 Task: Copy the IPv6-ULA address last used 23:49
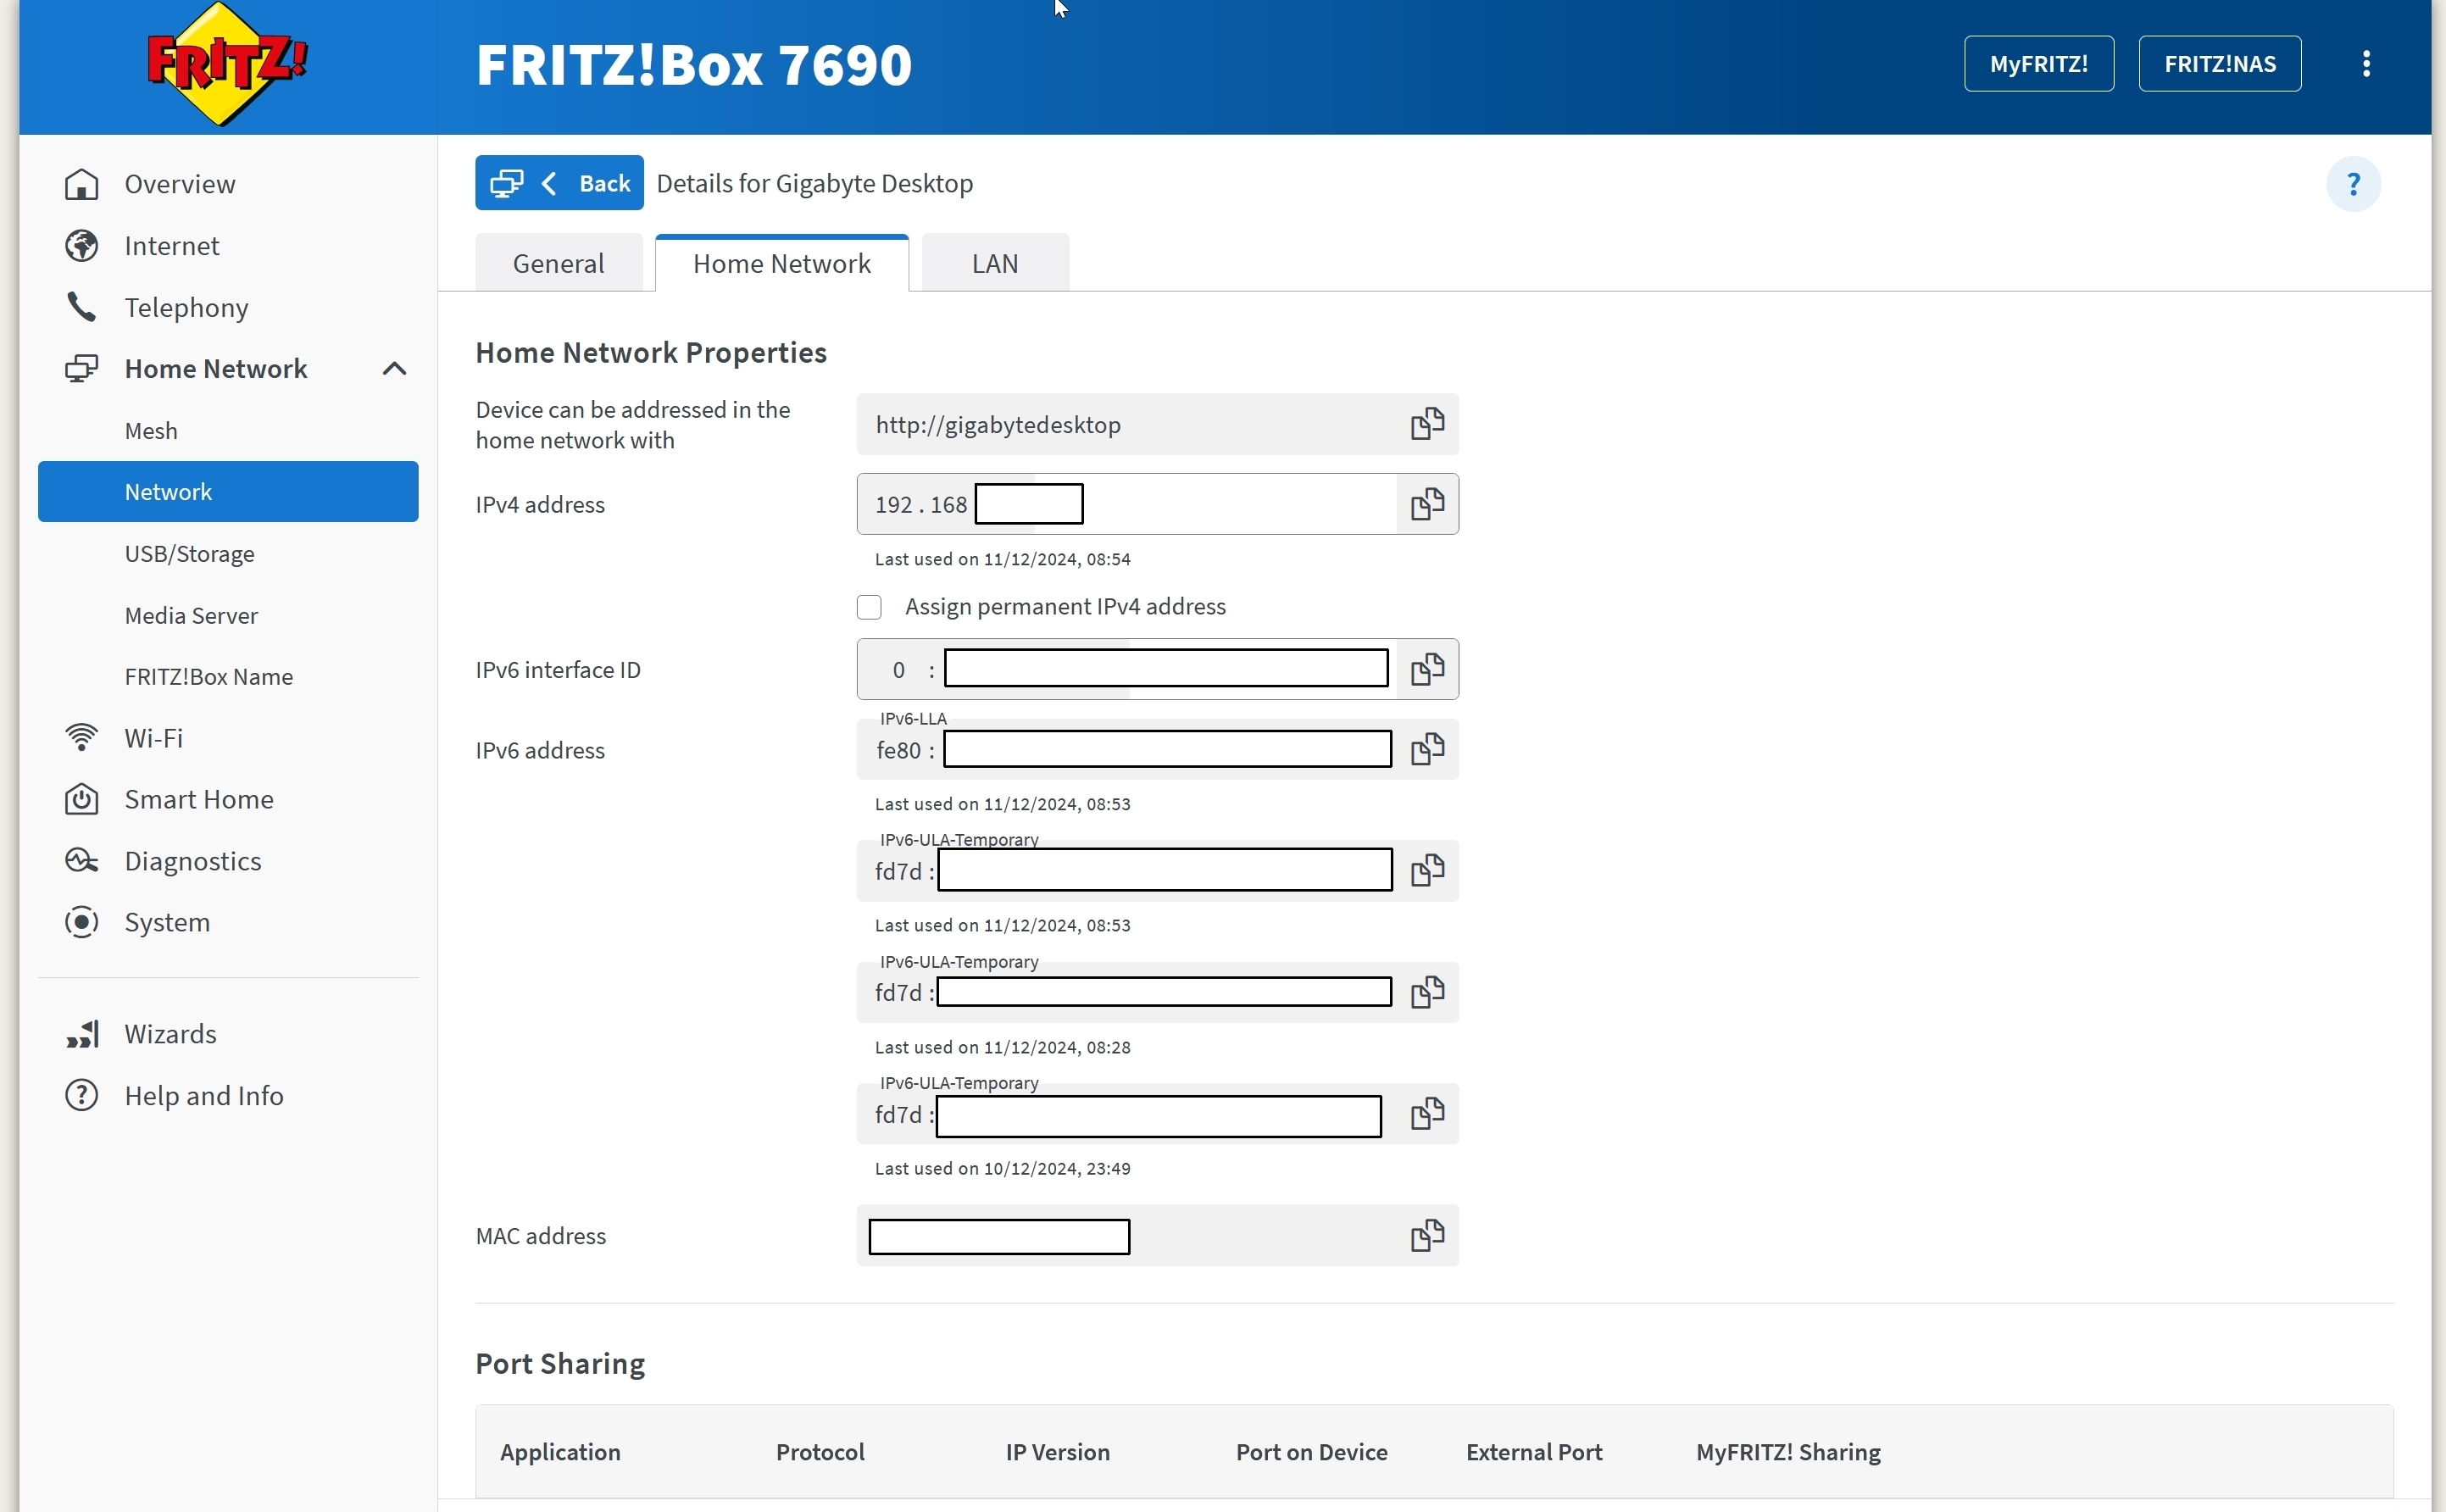coord(1427,1113)
